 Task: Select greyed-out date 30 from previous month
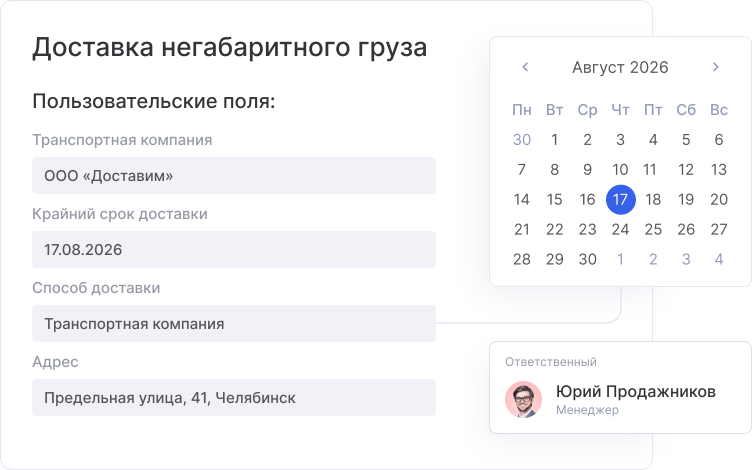coord(521,140)
